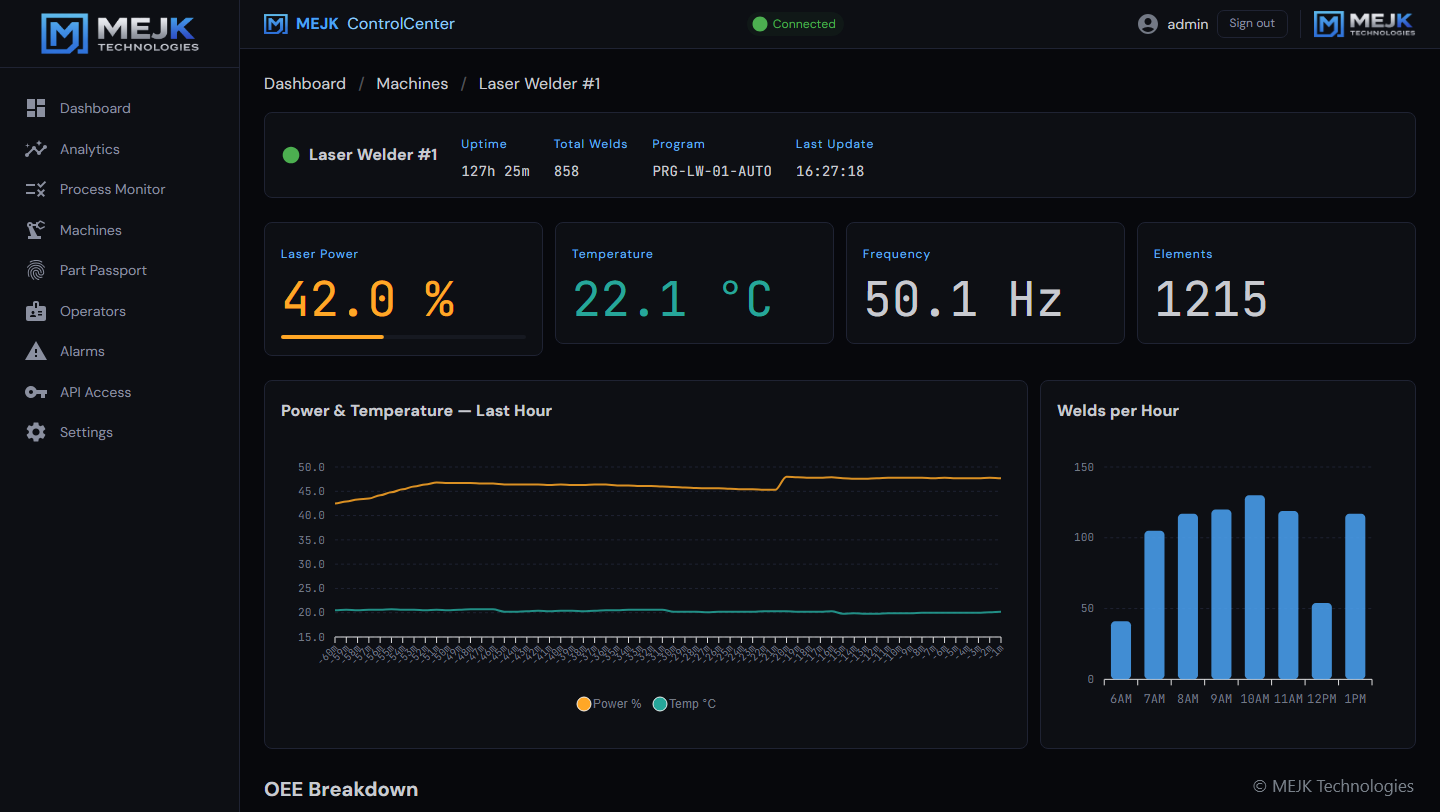Screen dimensions: 1440x812
Task: Click the MEJK ControlCenter title
Action: coord(375,24)
